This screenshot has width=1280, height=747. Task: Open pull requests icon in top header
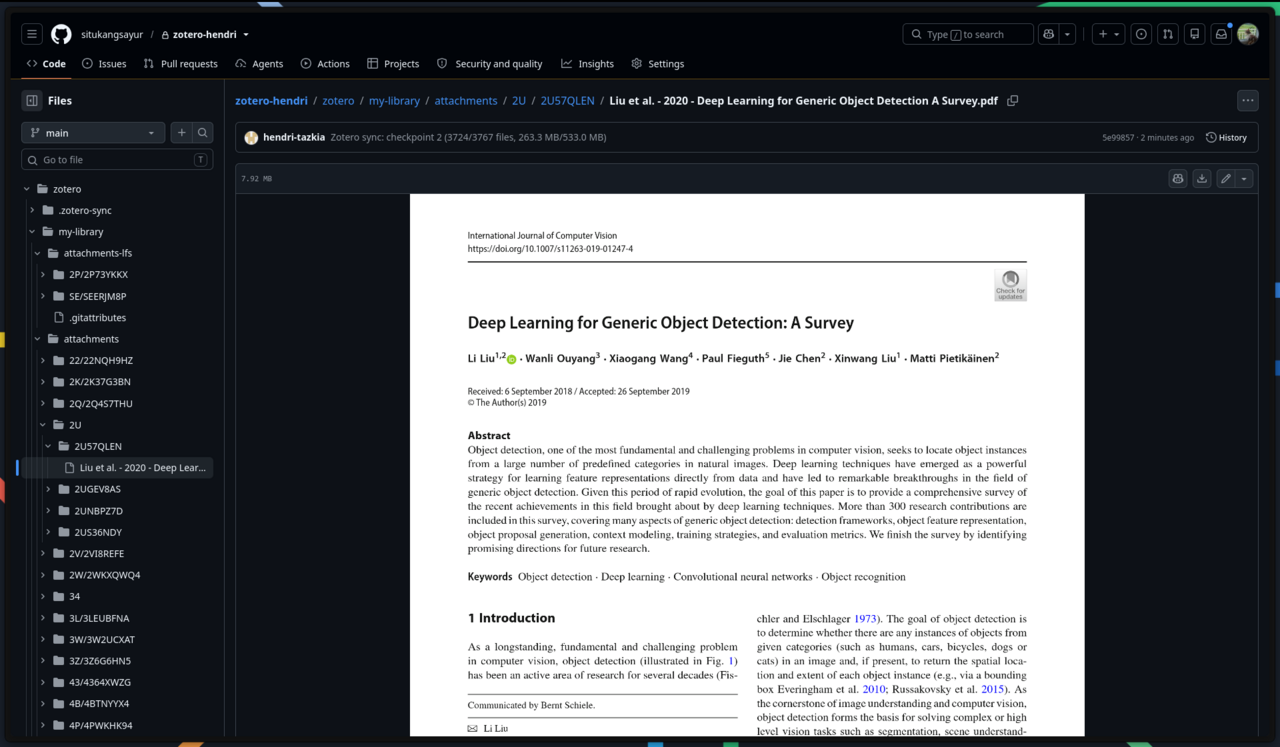pyautogui.click(x=1168, y=34)
